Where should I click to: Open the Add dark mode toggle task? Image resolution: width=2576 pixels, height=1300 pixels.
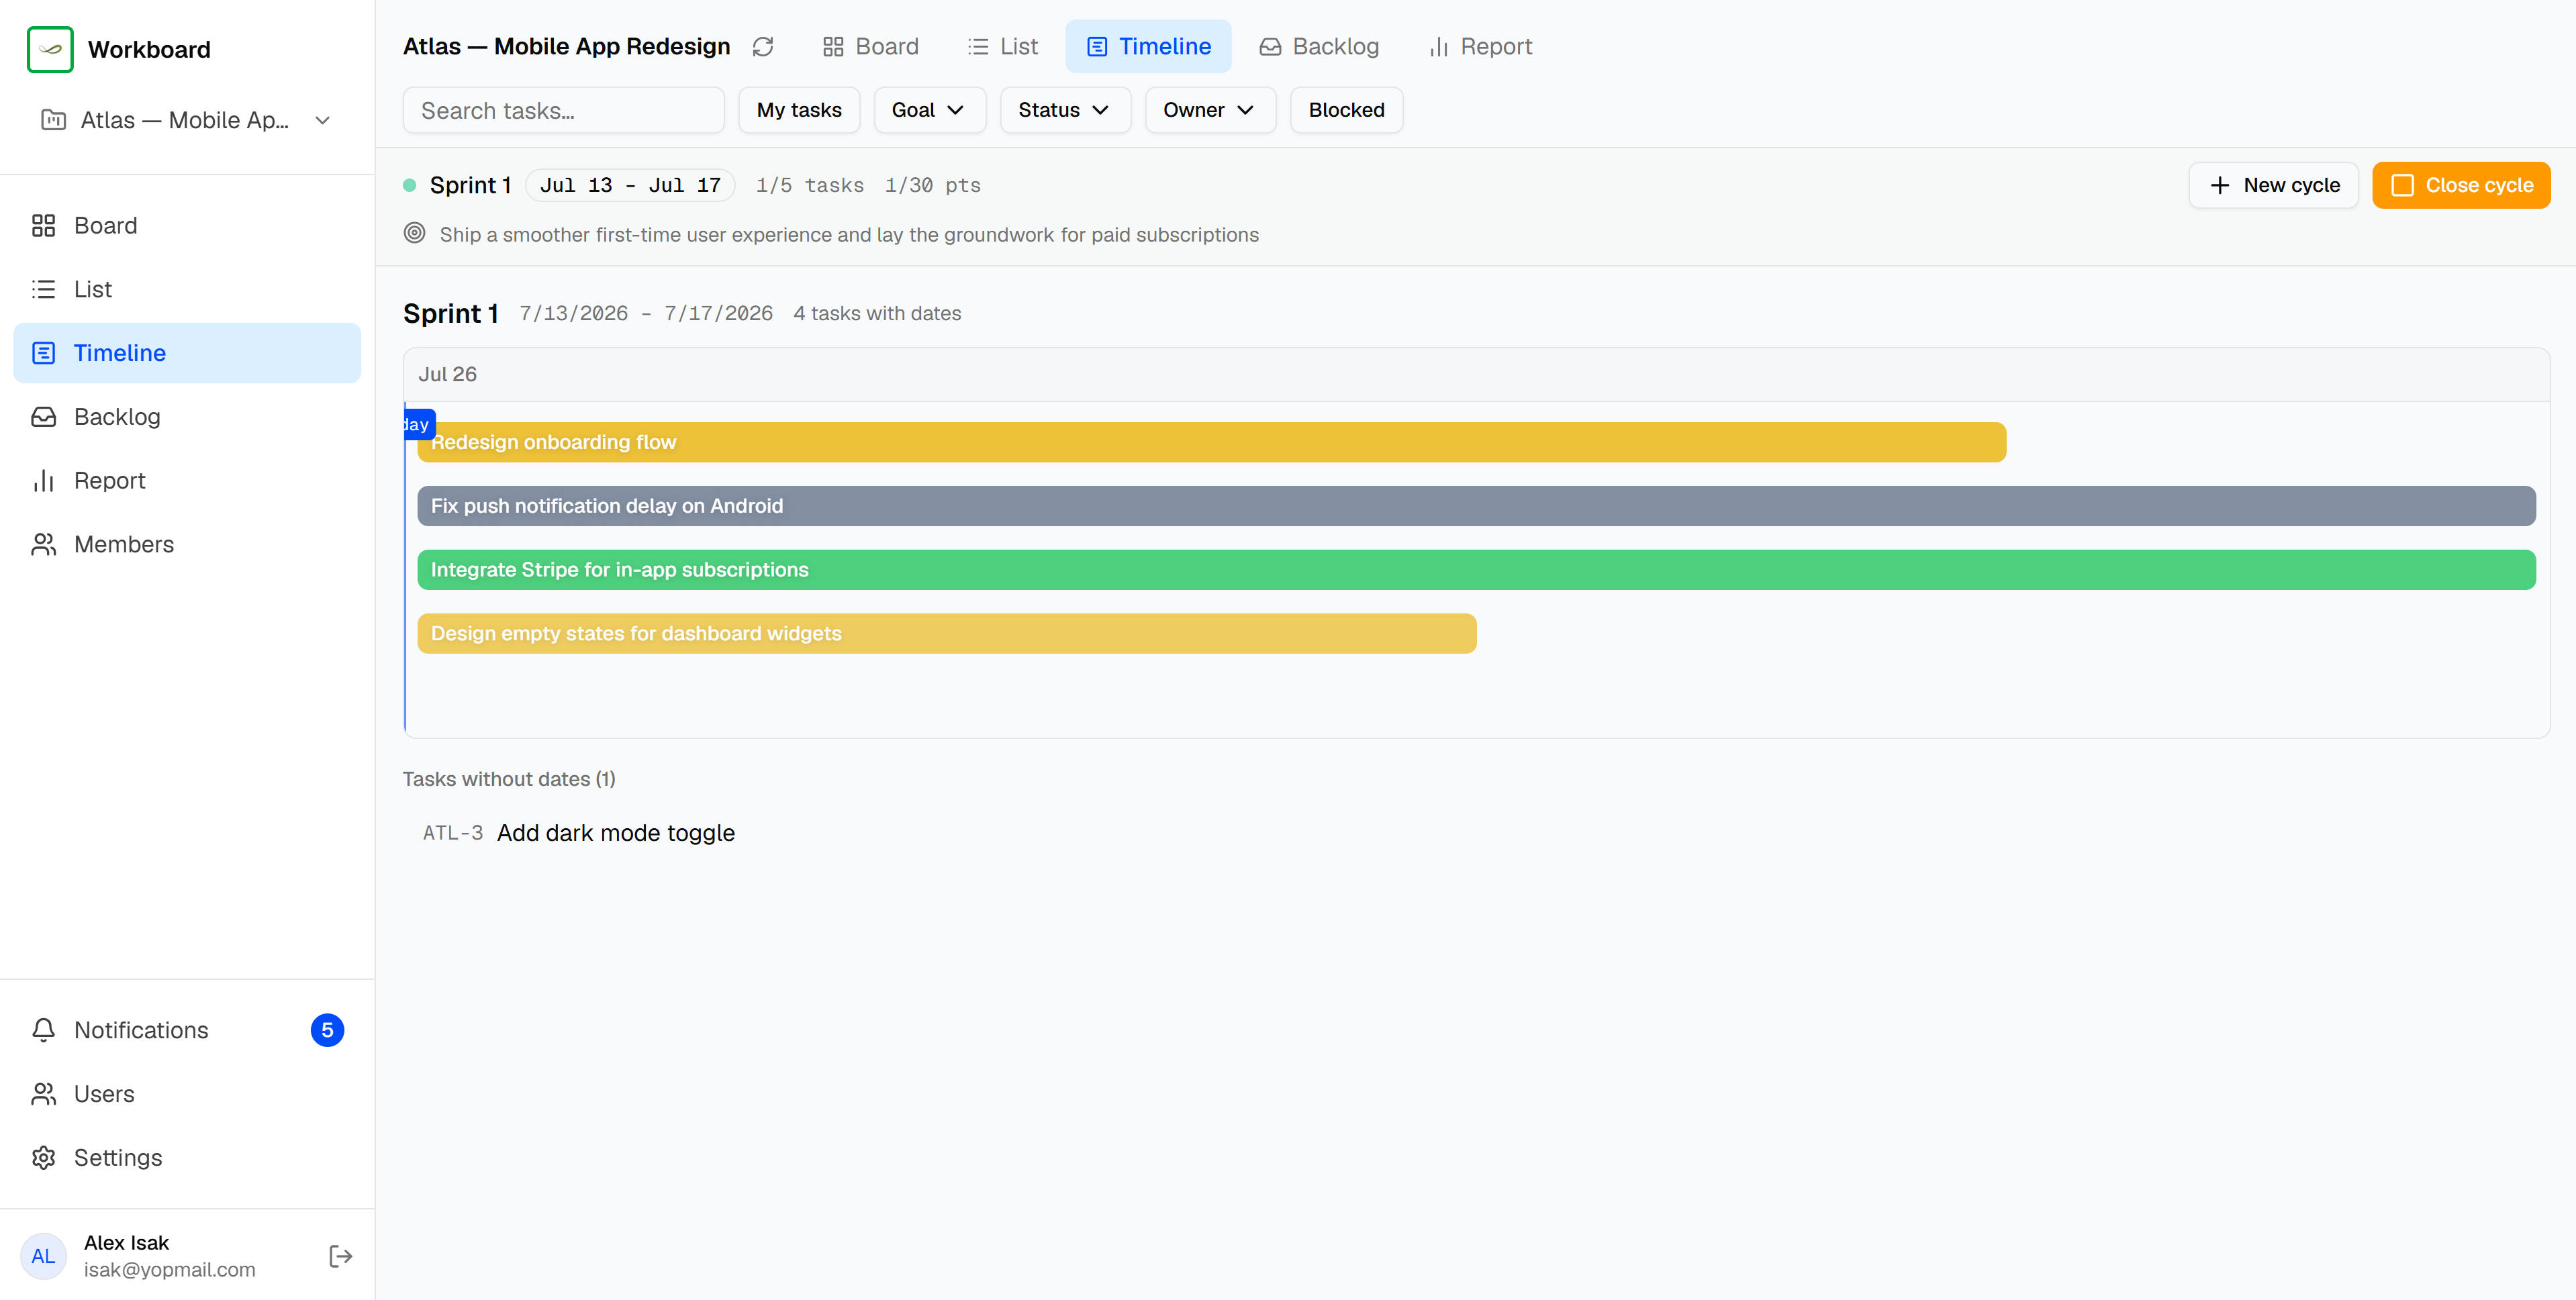click(615, 834)
